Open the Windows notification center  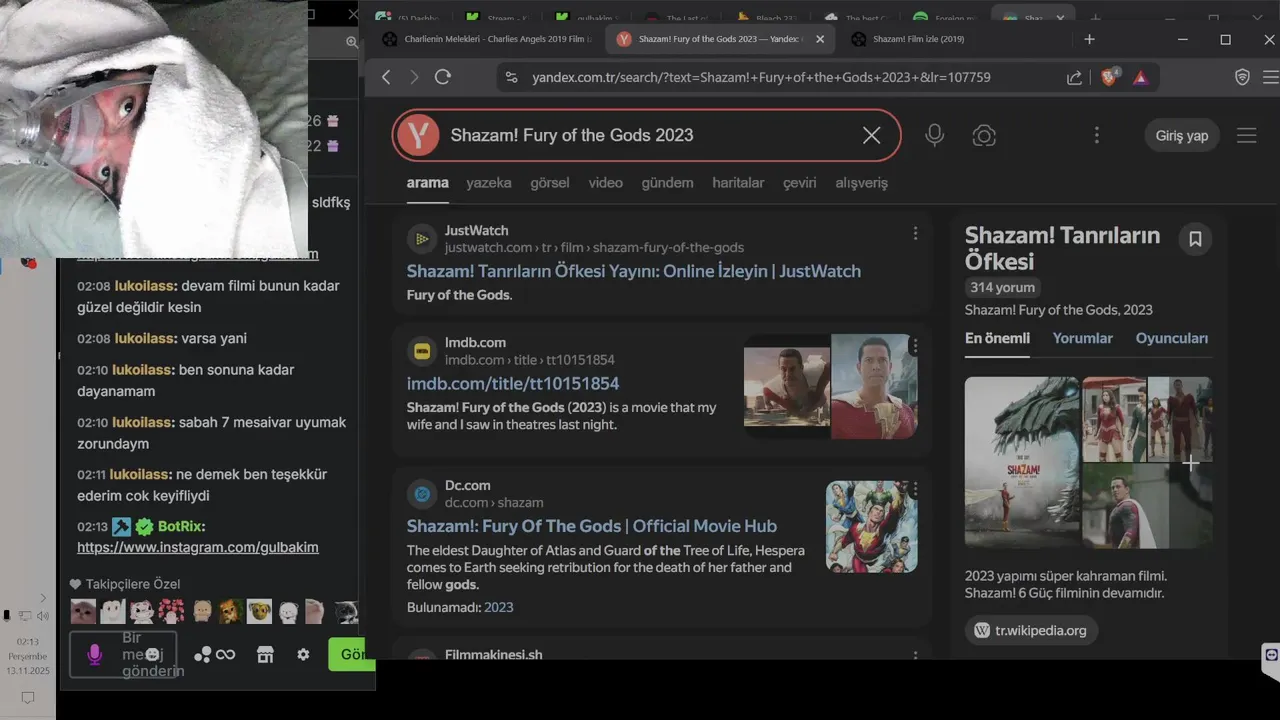28,697
